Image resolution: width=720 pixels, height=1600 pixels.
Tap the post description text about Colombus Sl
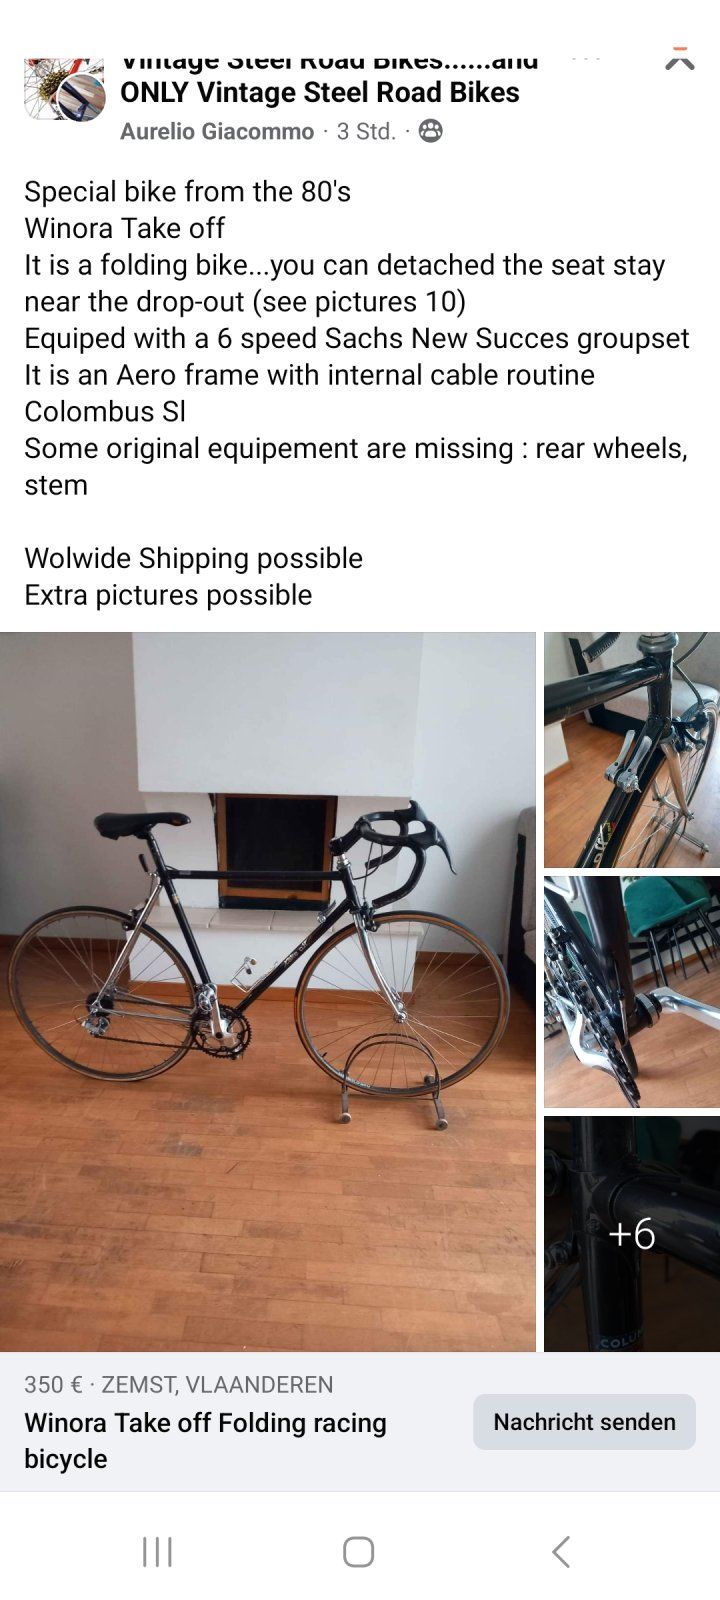[105, 411]
